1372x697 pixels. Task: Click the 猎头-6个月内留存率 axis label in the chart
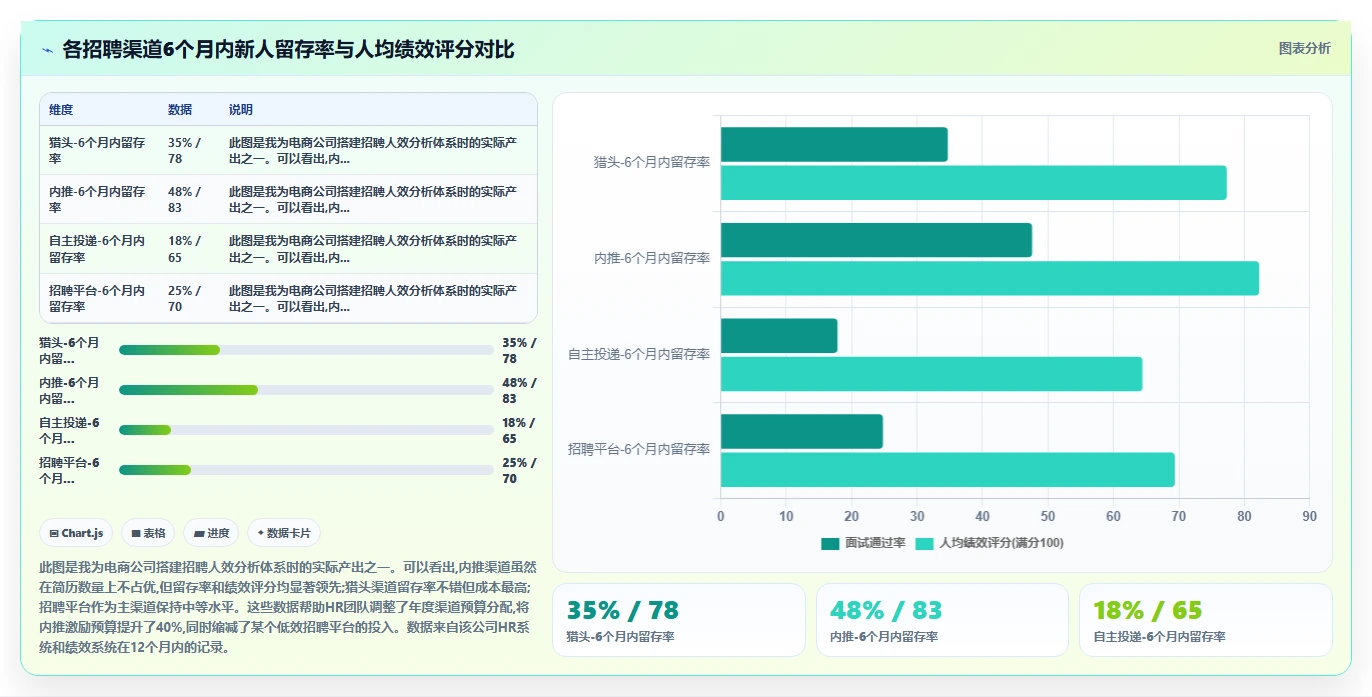[652, 162]
